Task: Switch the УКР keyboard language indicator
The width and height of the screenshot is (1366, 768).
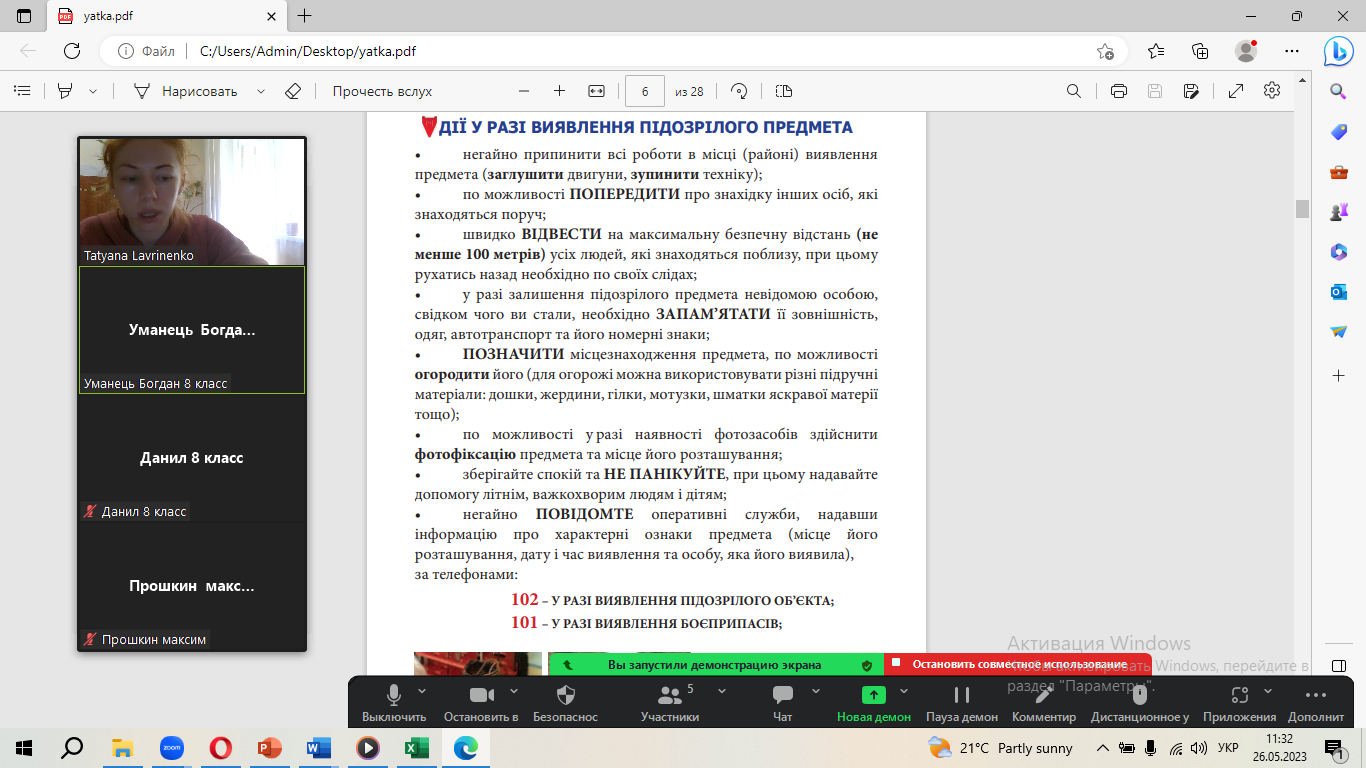Action: (x=1229, y=748)
